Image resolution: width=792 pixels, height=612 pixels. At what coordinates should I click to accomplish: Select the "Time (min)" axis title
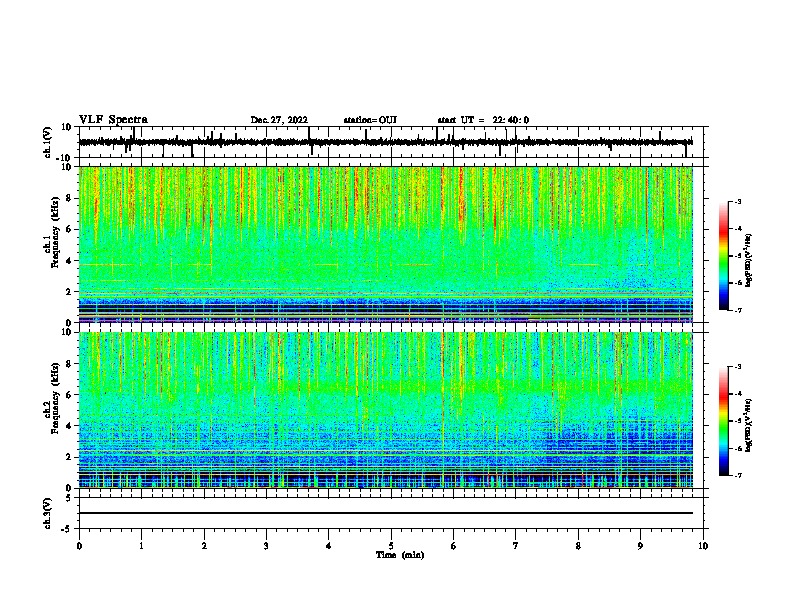click(x=400, y=555)
